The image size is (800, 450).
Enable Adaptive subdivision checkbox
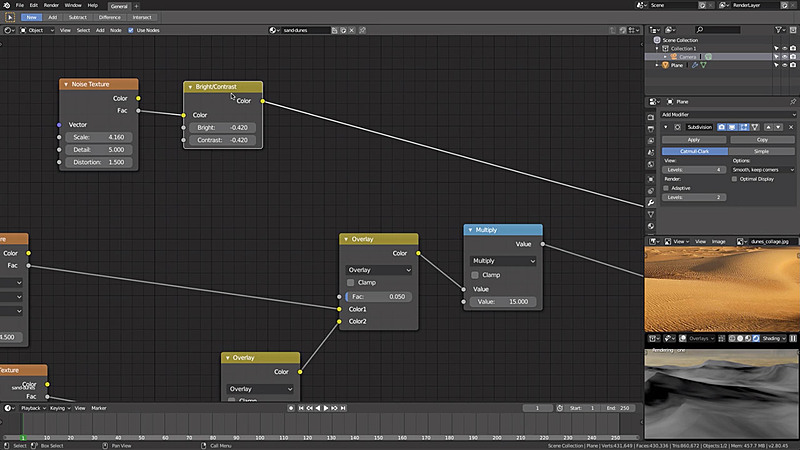coord(666,188)
